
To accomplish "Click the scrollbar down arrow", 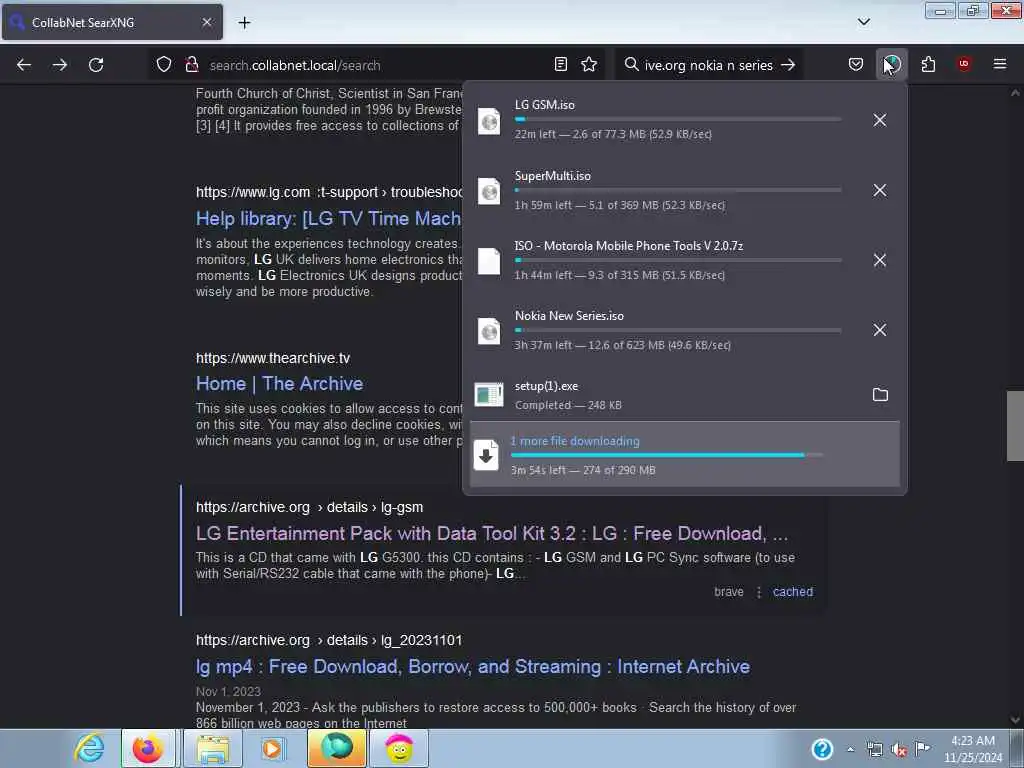I will (x=1015, y=720).
